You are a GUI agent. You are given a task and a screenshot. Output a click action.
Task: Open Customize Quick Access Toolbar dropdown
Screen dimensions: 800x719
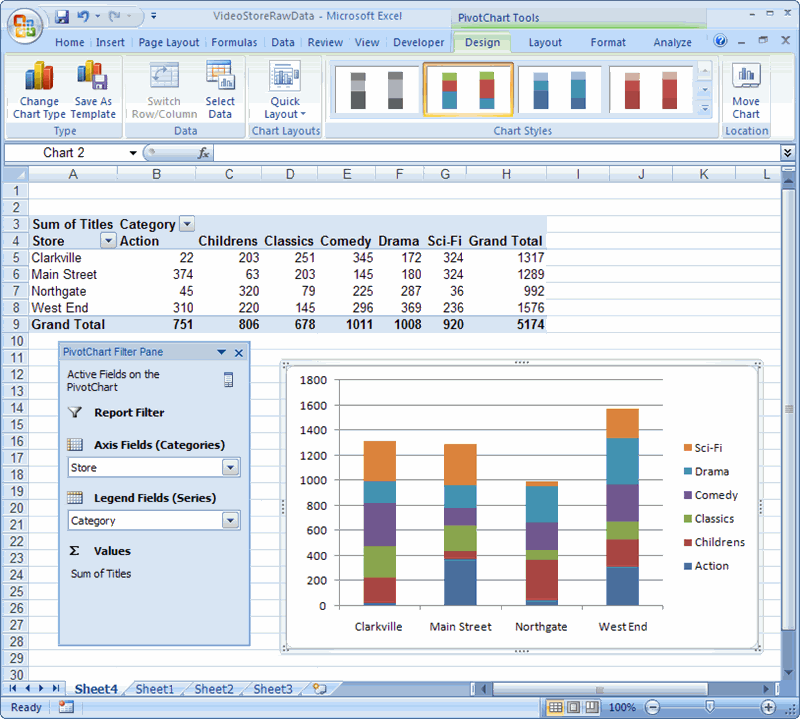coord(154,16)
